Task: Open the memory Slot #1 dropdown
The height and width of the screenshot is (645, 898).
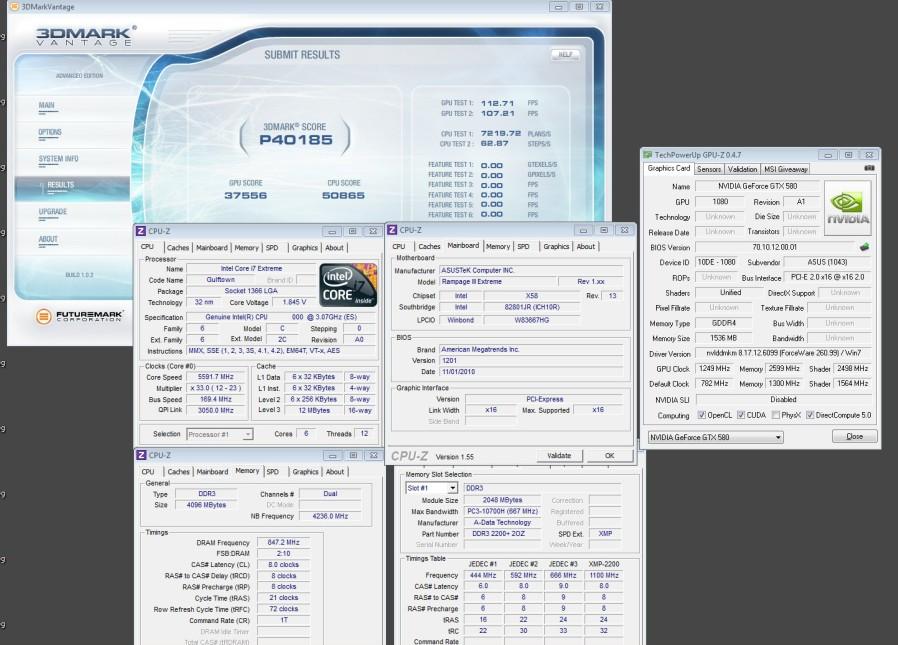Action: 431,488
